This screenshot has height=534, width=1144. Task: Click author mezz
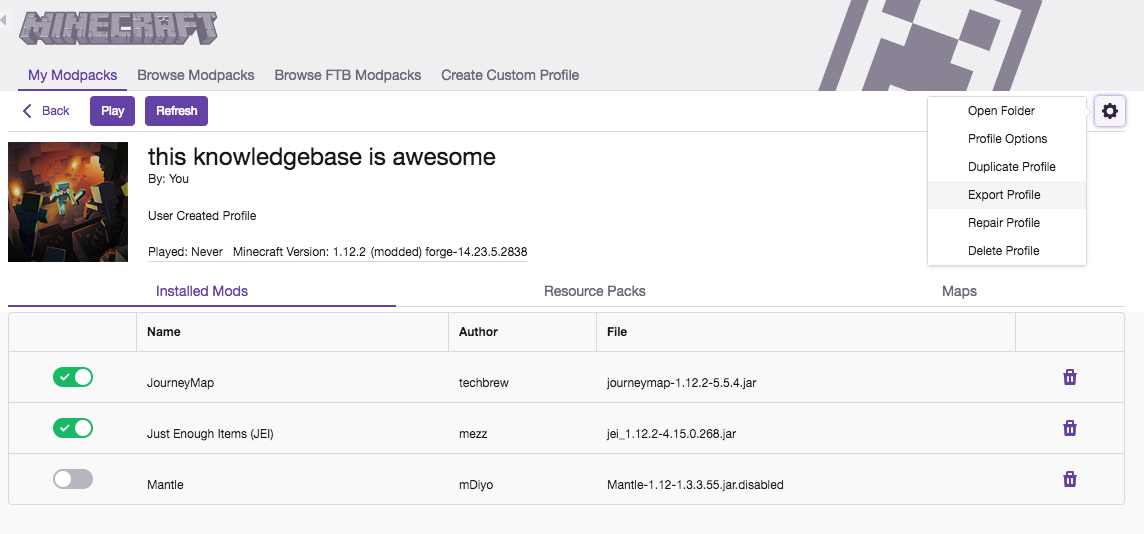[473, 433]
